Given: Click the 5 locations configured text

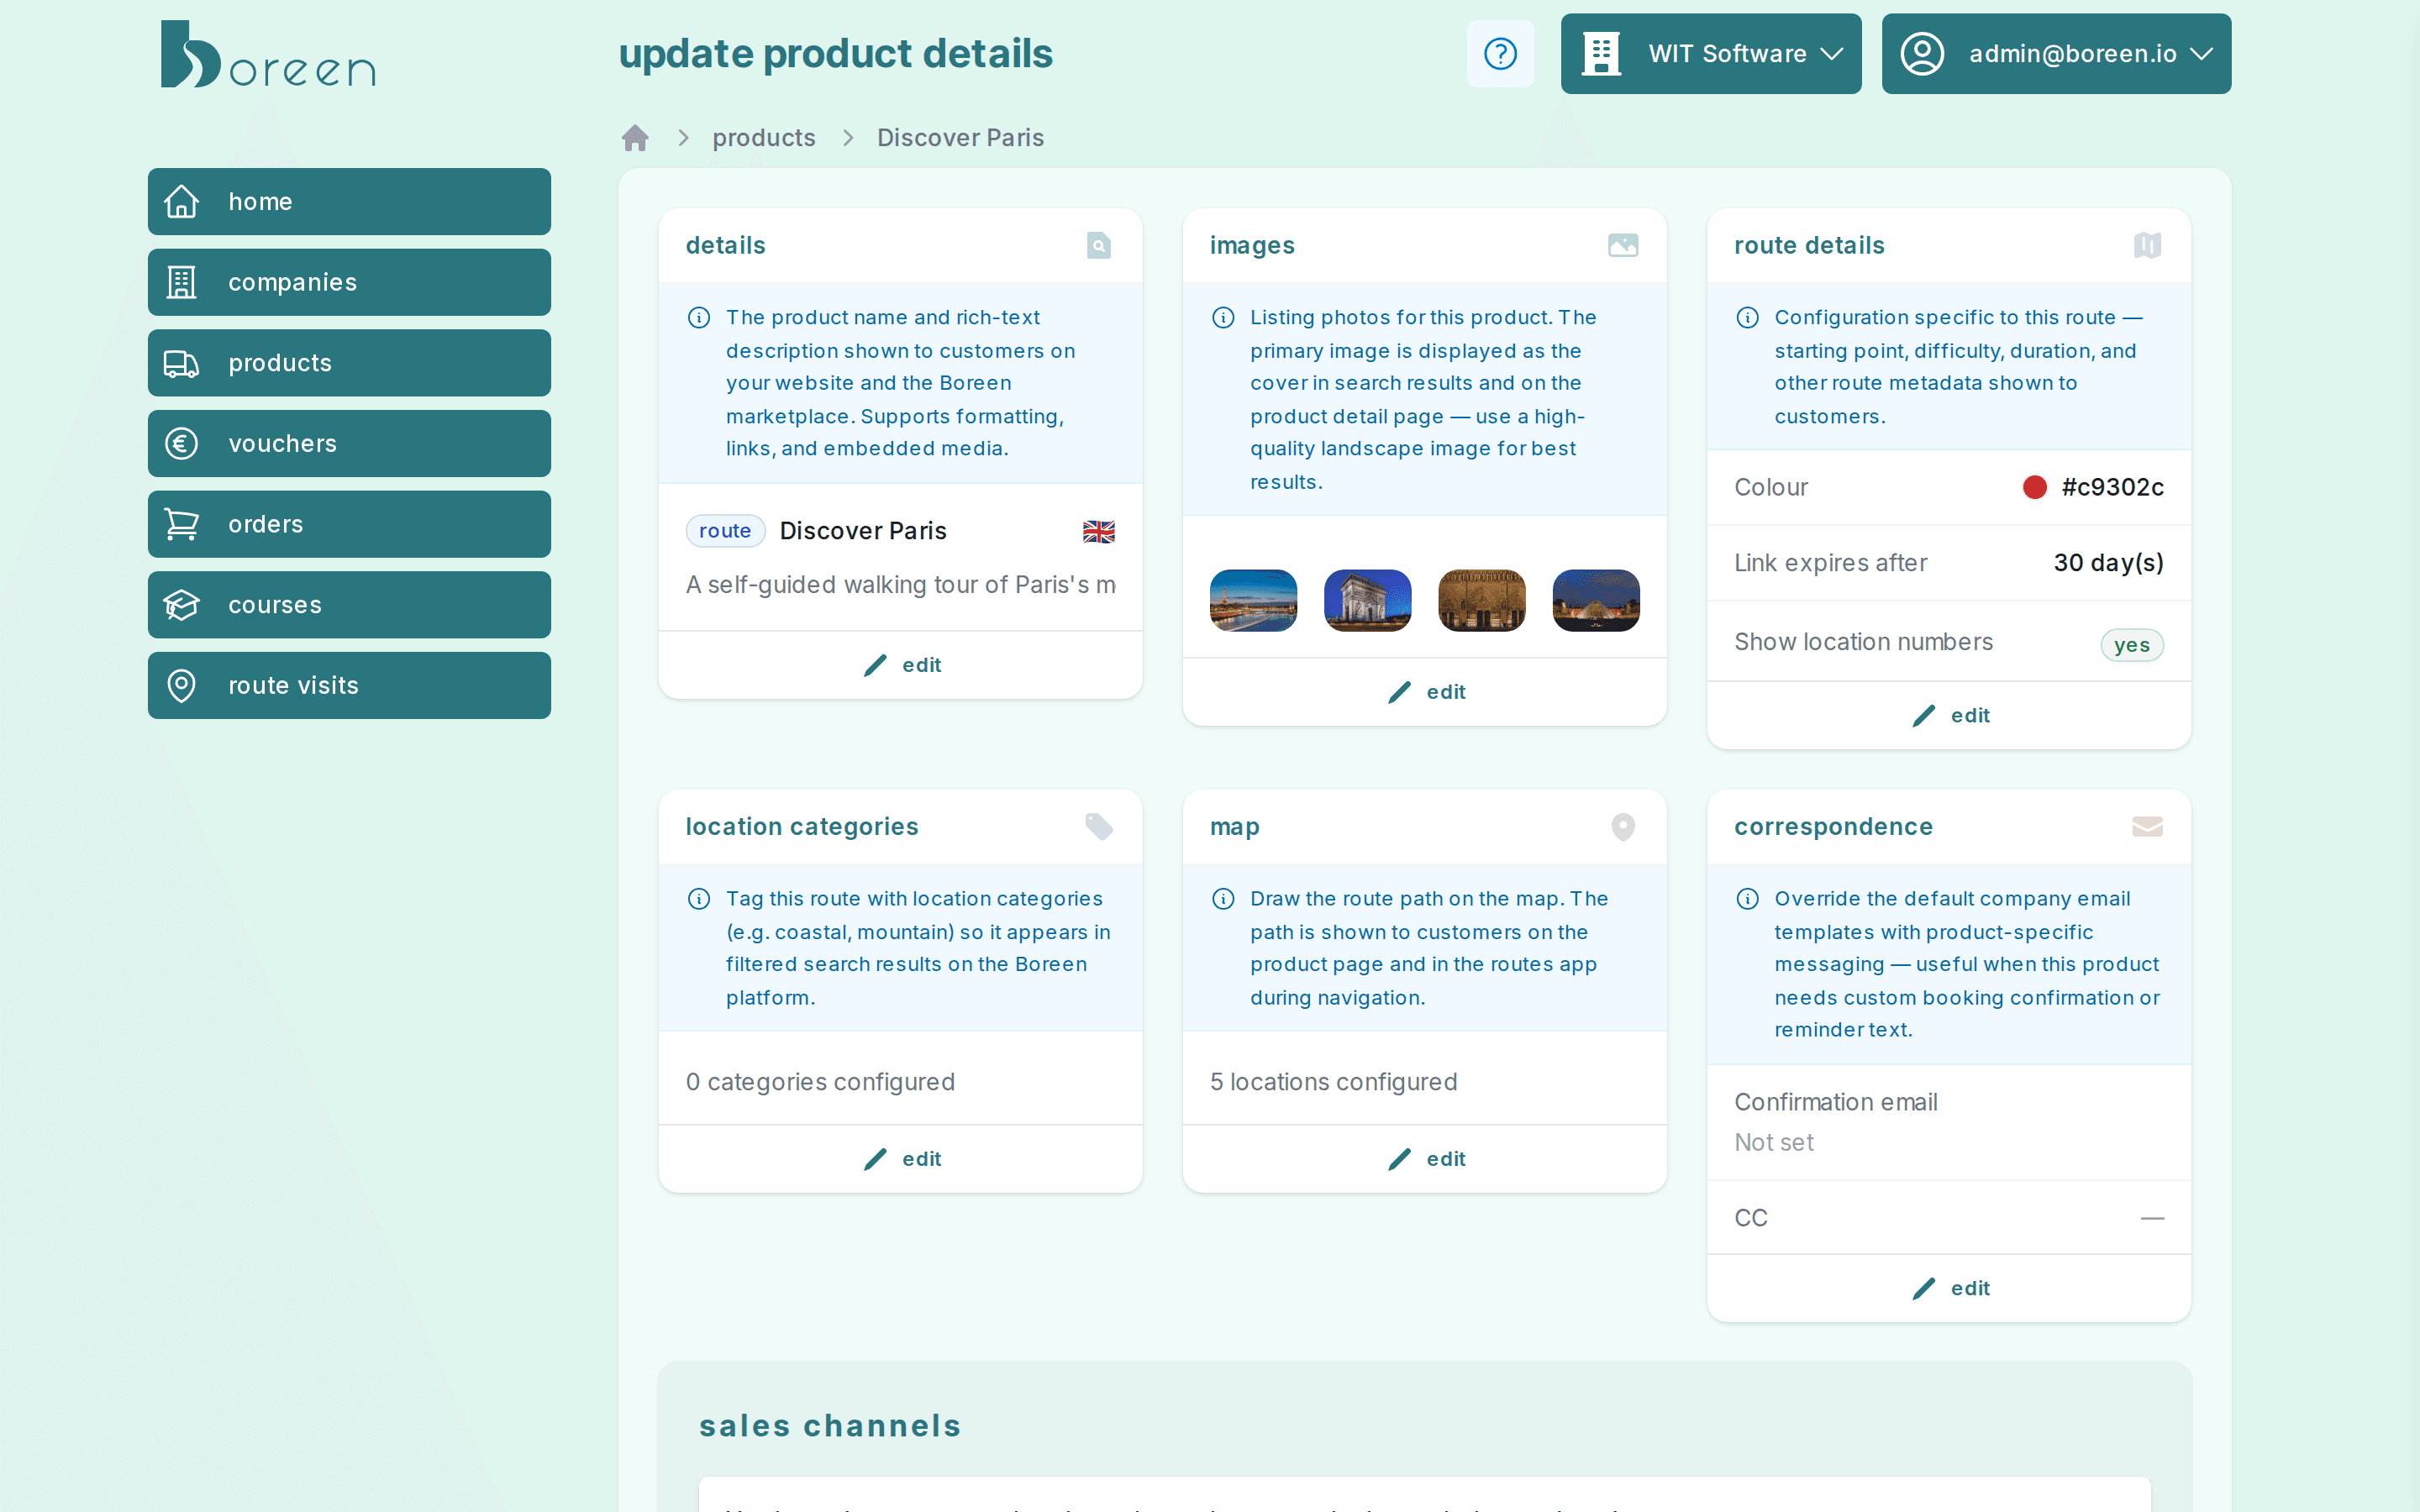Looking at the screenshot, I should (1333, 1082).
